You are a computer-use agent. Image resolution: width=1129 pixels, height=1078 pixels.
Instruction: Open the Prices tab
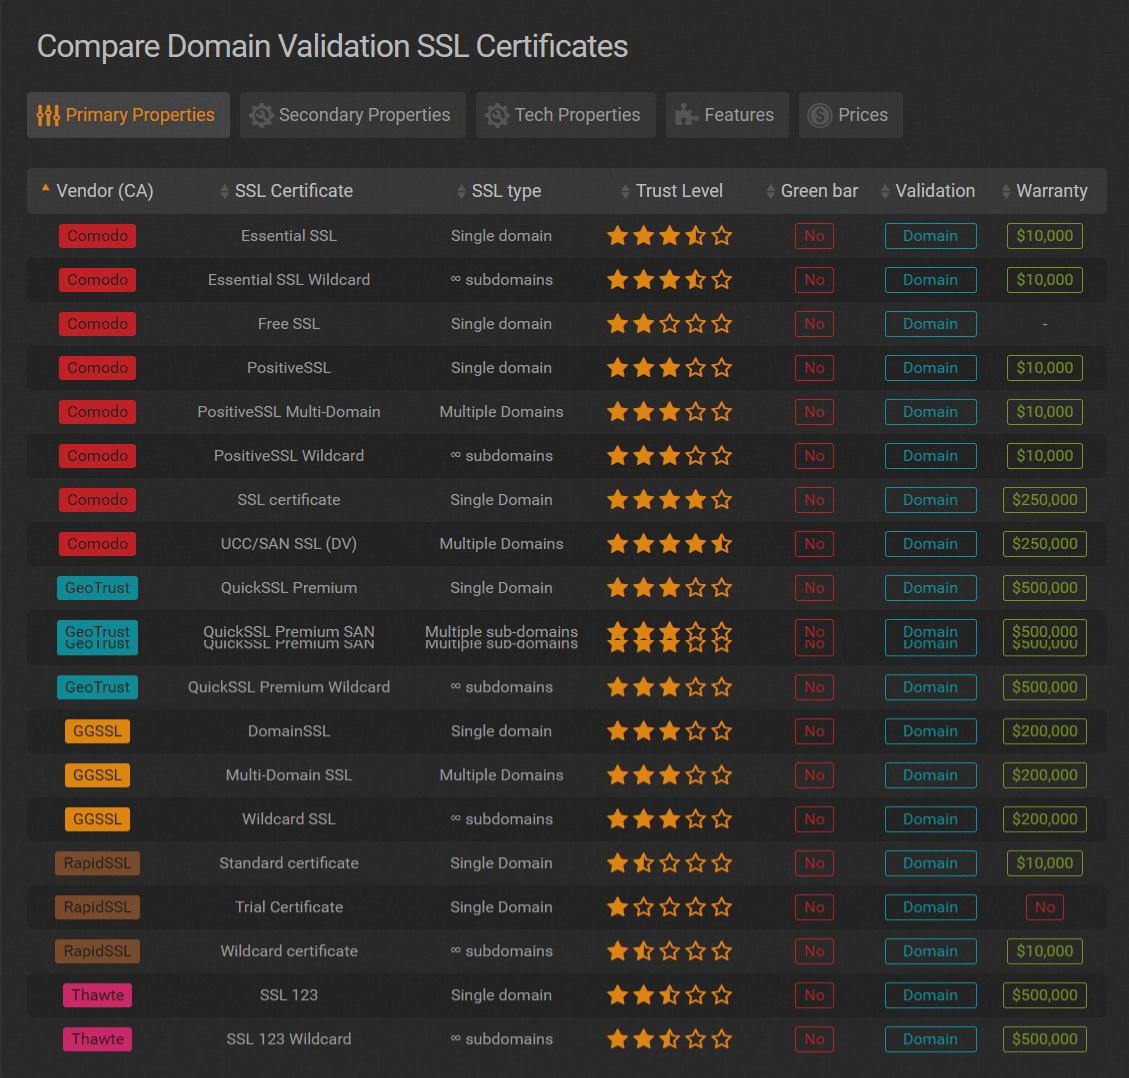pyautogui.click(x=850, y=114)
